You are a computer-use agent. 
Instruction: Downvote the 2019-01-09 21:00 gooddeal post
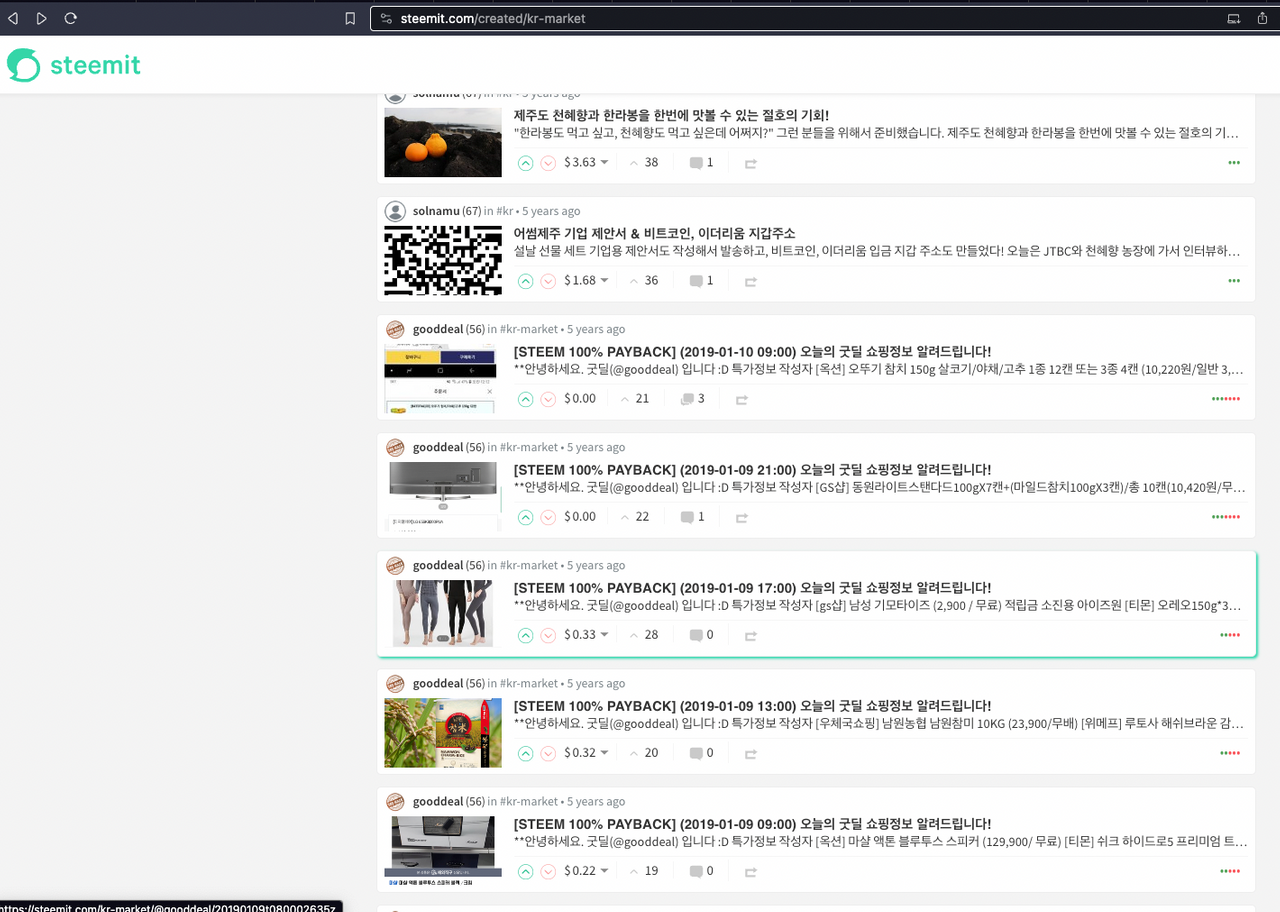pyautogui.click(x=548, y=517)
